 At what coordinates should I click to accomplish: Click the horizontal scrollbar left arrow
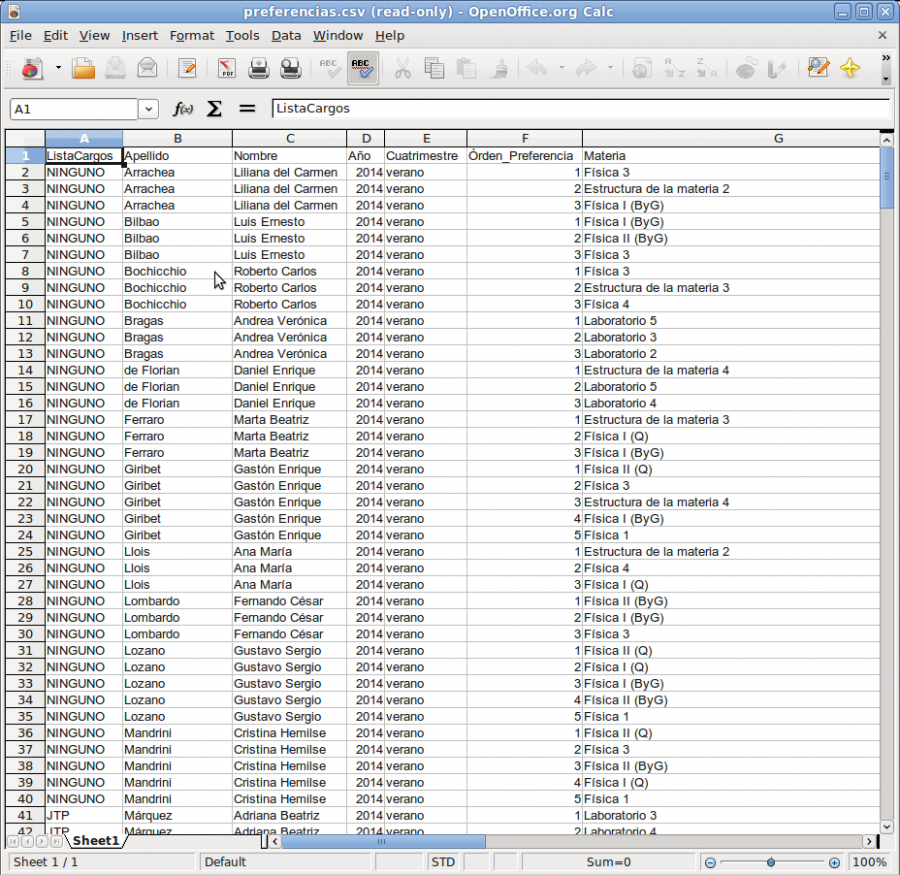point(275,841)
